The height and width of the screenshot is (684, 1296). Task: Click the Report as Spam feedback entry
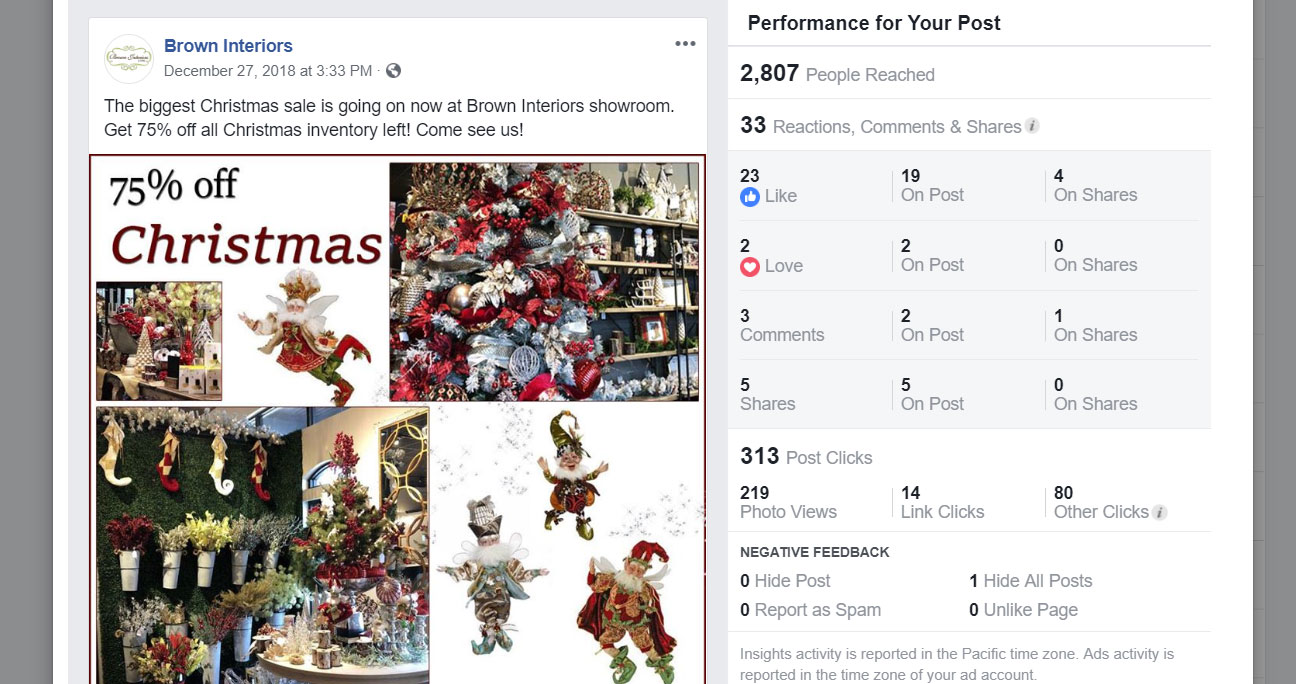(811, 610)
